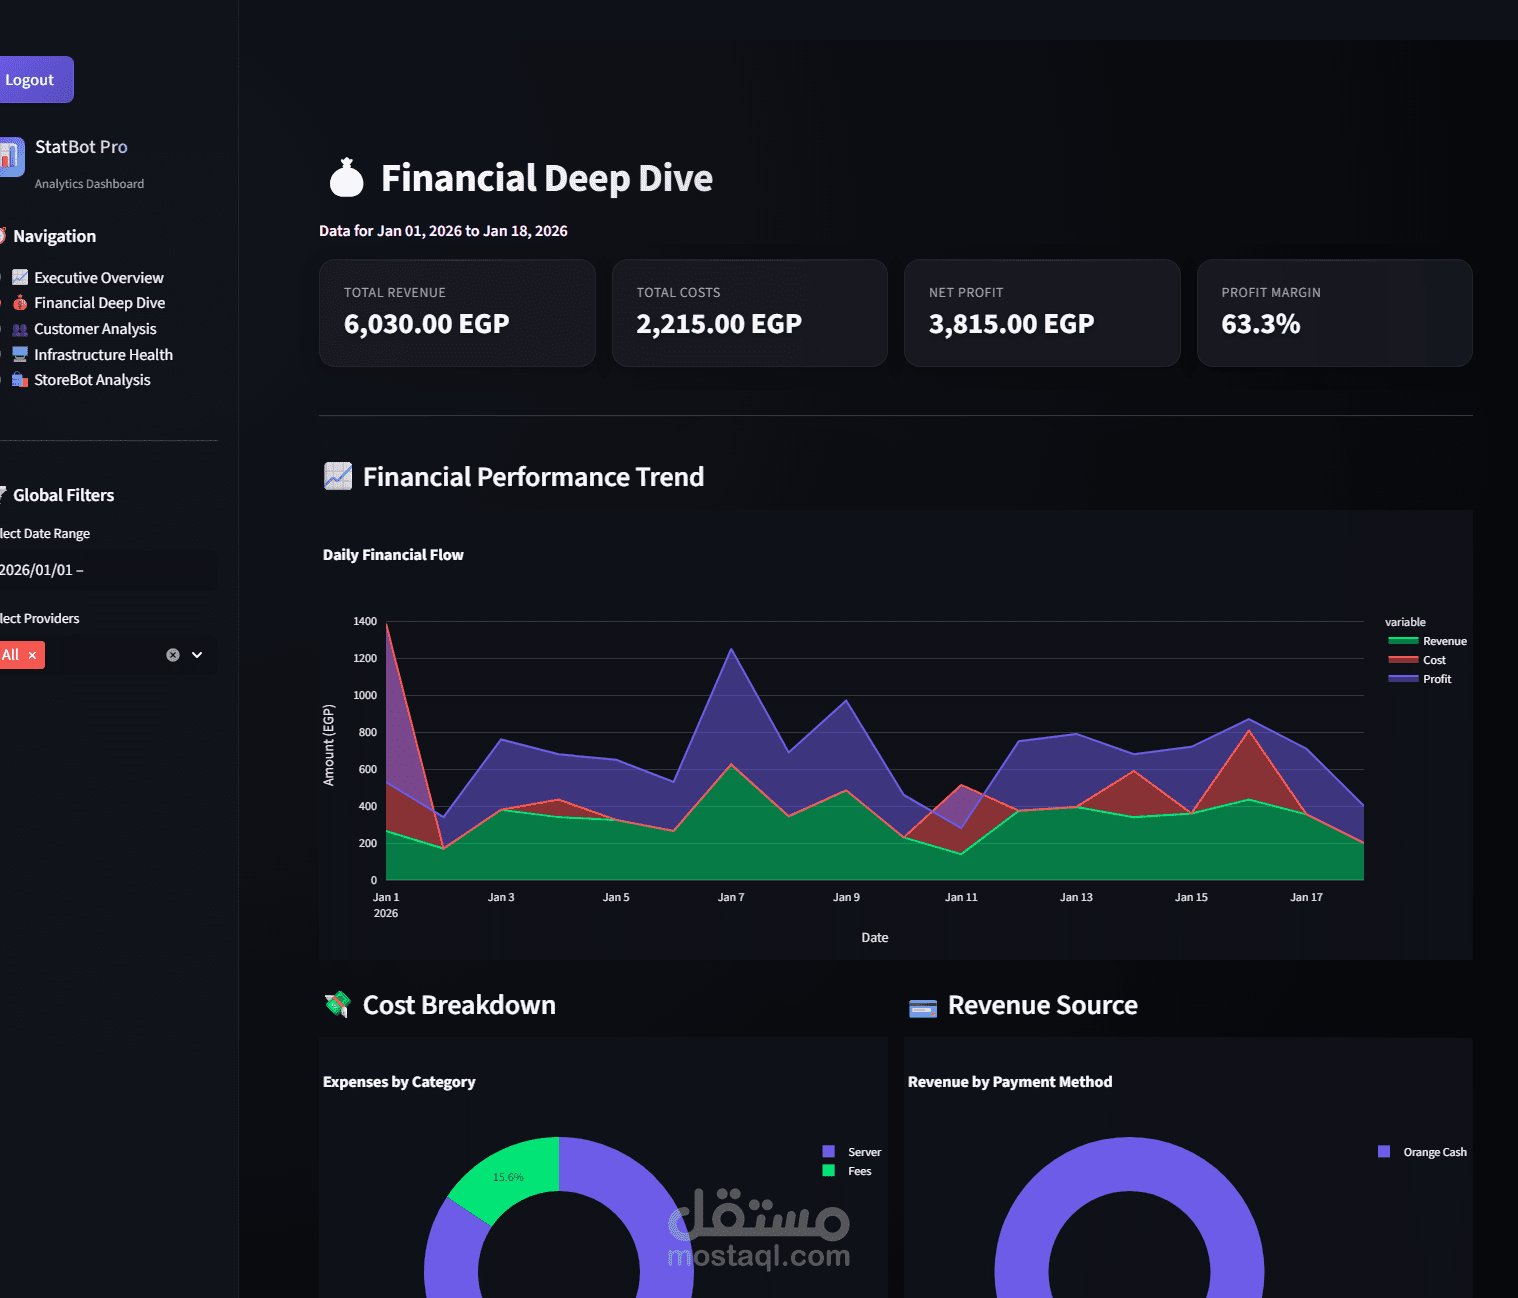Click the StoreBot Analysis shopping bags icon
Image resolution: width=1518 pixels, height=1298 pixels.
click(x=20, y=380)
